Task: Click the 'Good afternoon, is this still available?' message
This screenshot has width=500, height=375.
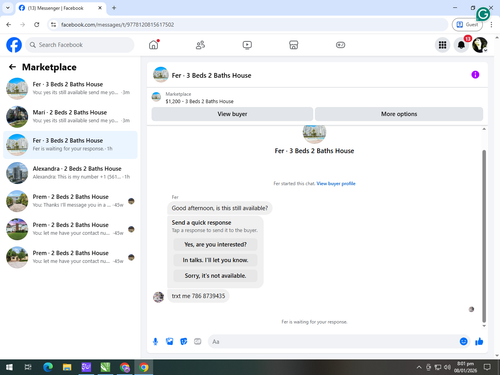Action: click(220, 208)
